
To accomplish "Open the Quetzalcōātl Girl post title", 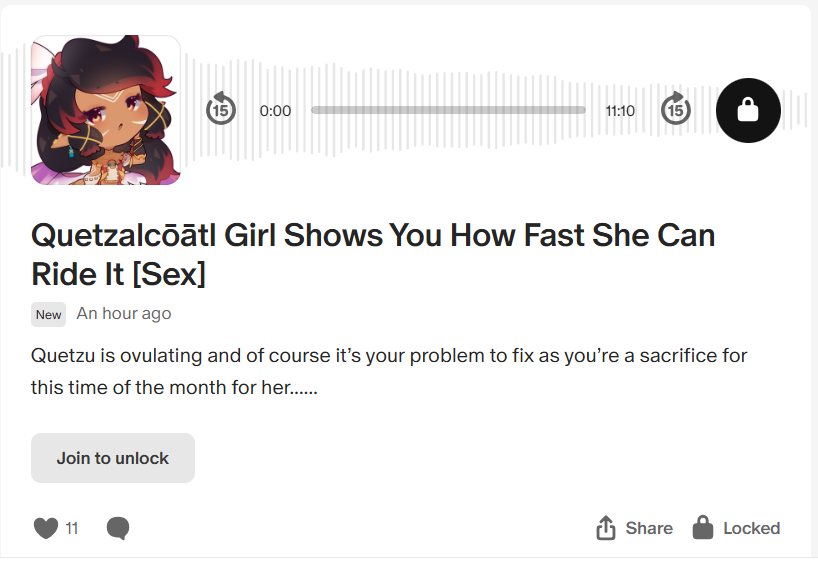I will click(x=373, y=254).
